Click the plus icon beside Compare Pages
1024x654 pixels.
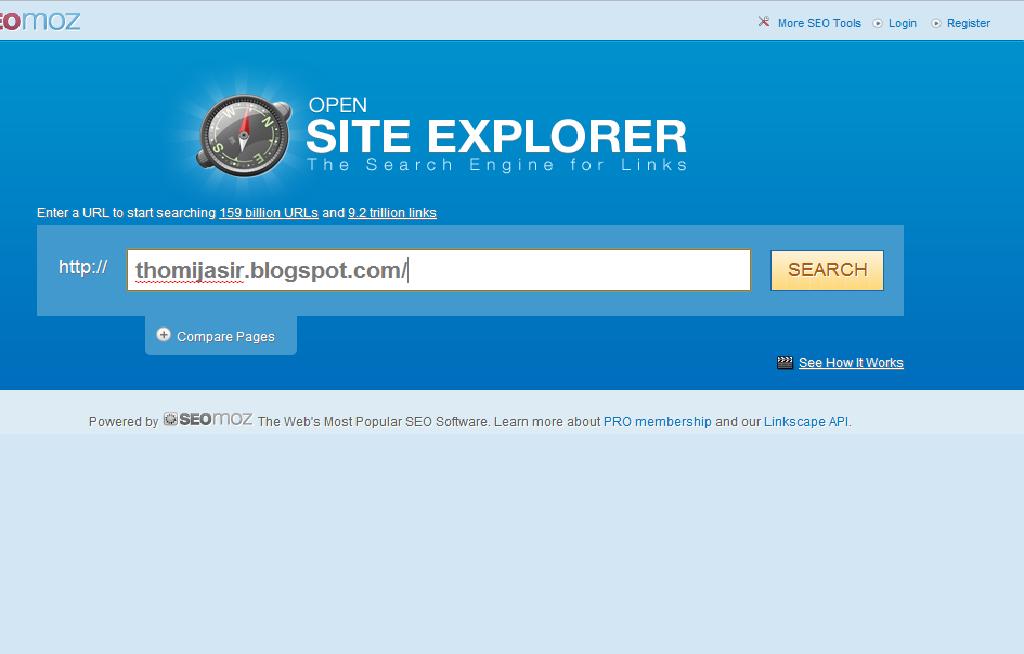click(163, 335)
